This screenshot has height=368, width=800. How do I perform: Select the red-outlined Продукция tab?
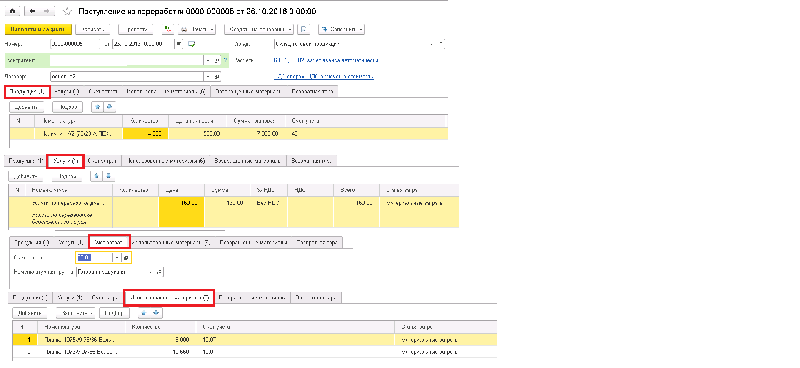tap(28, 92)
